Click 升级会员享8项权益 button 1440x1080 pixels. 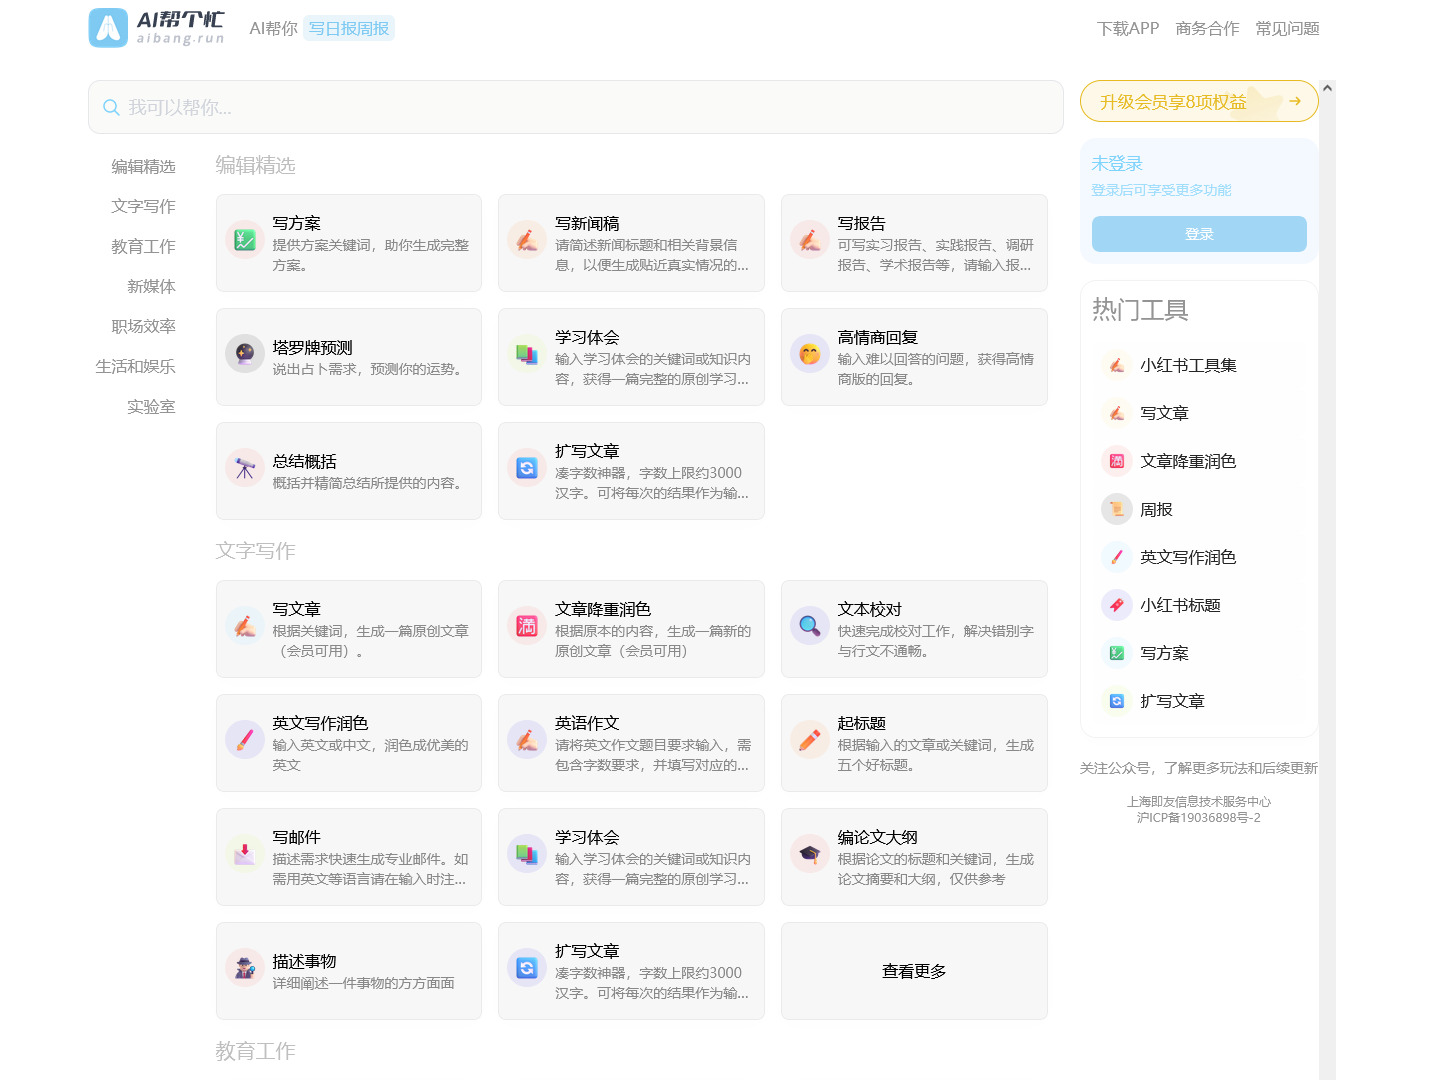1199,101
